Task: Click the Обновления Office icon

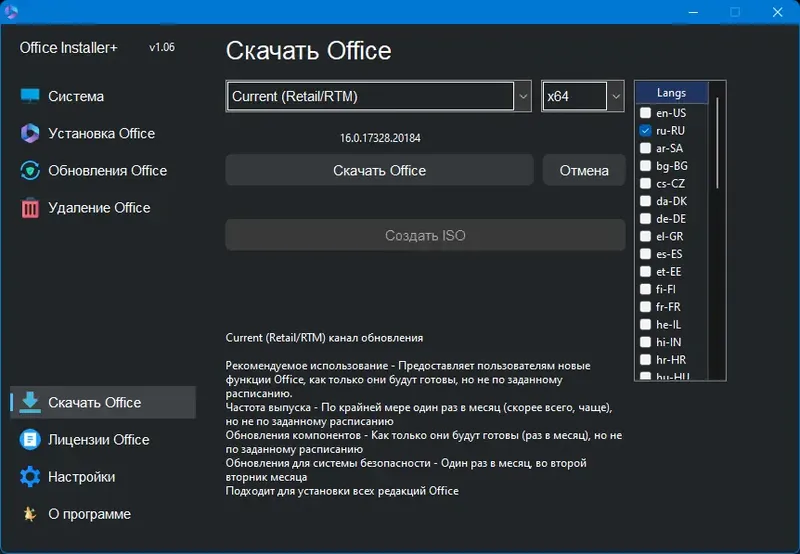Action: pyautogui.click(x=30, y=171)
